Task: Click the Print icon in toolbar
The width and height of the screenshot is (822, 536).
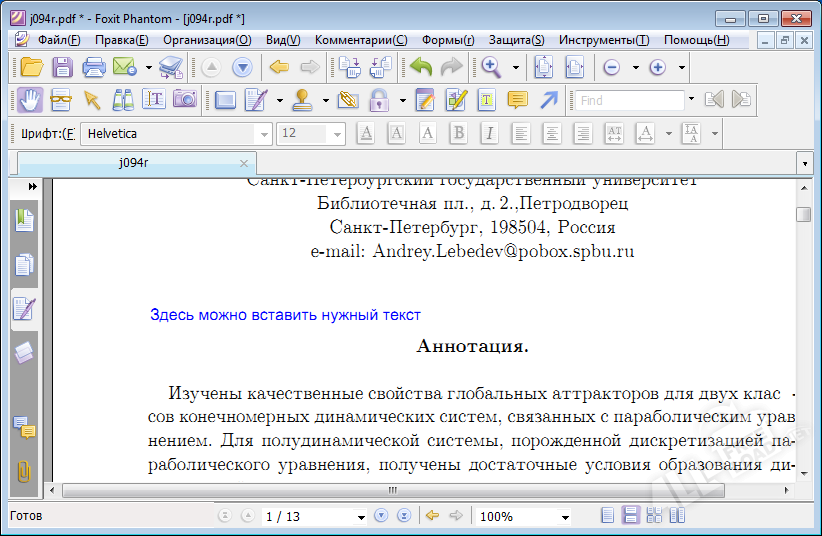Action: tap(94, 68)
